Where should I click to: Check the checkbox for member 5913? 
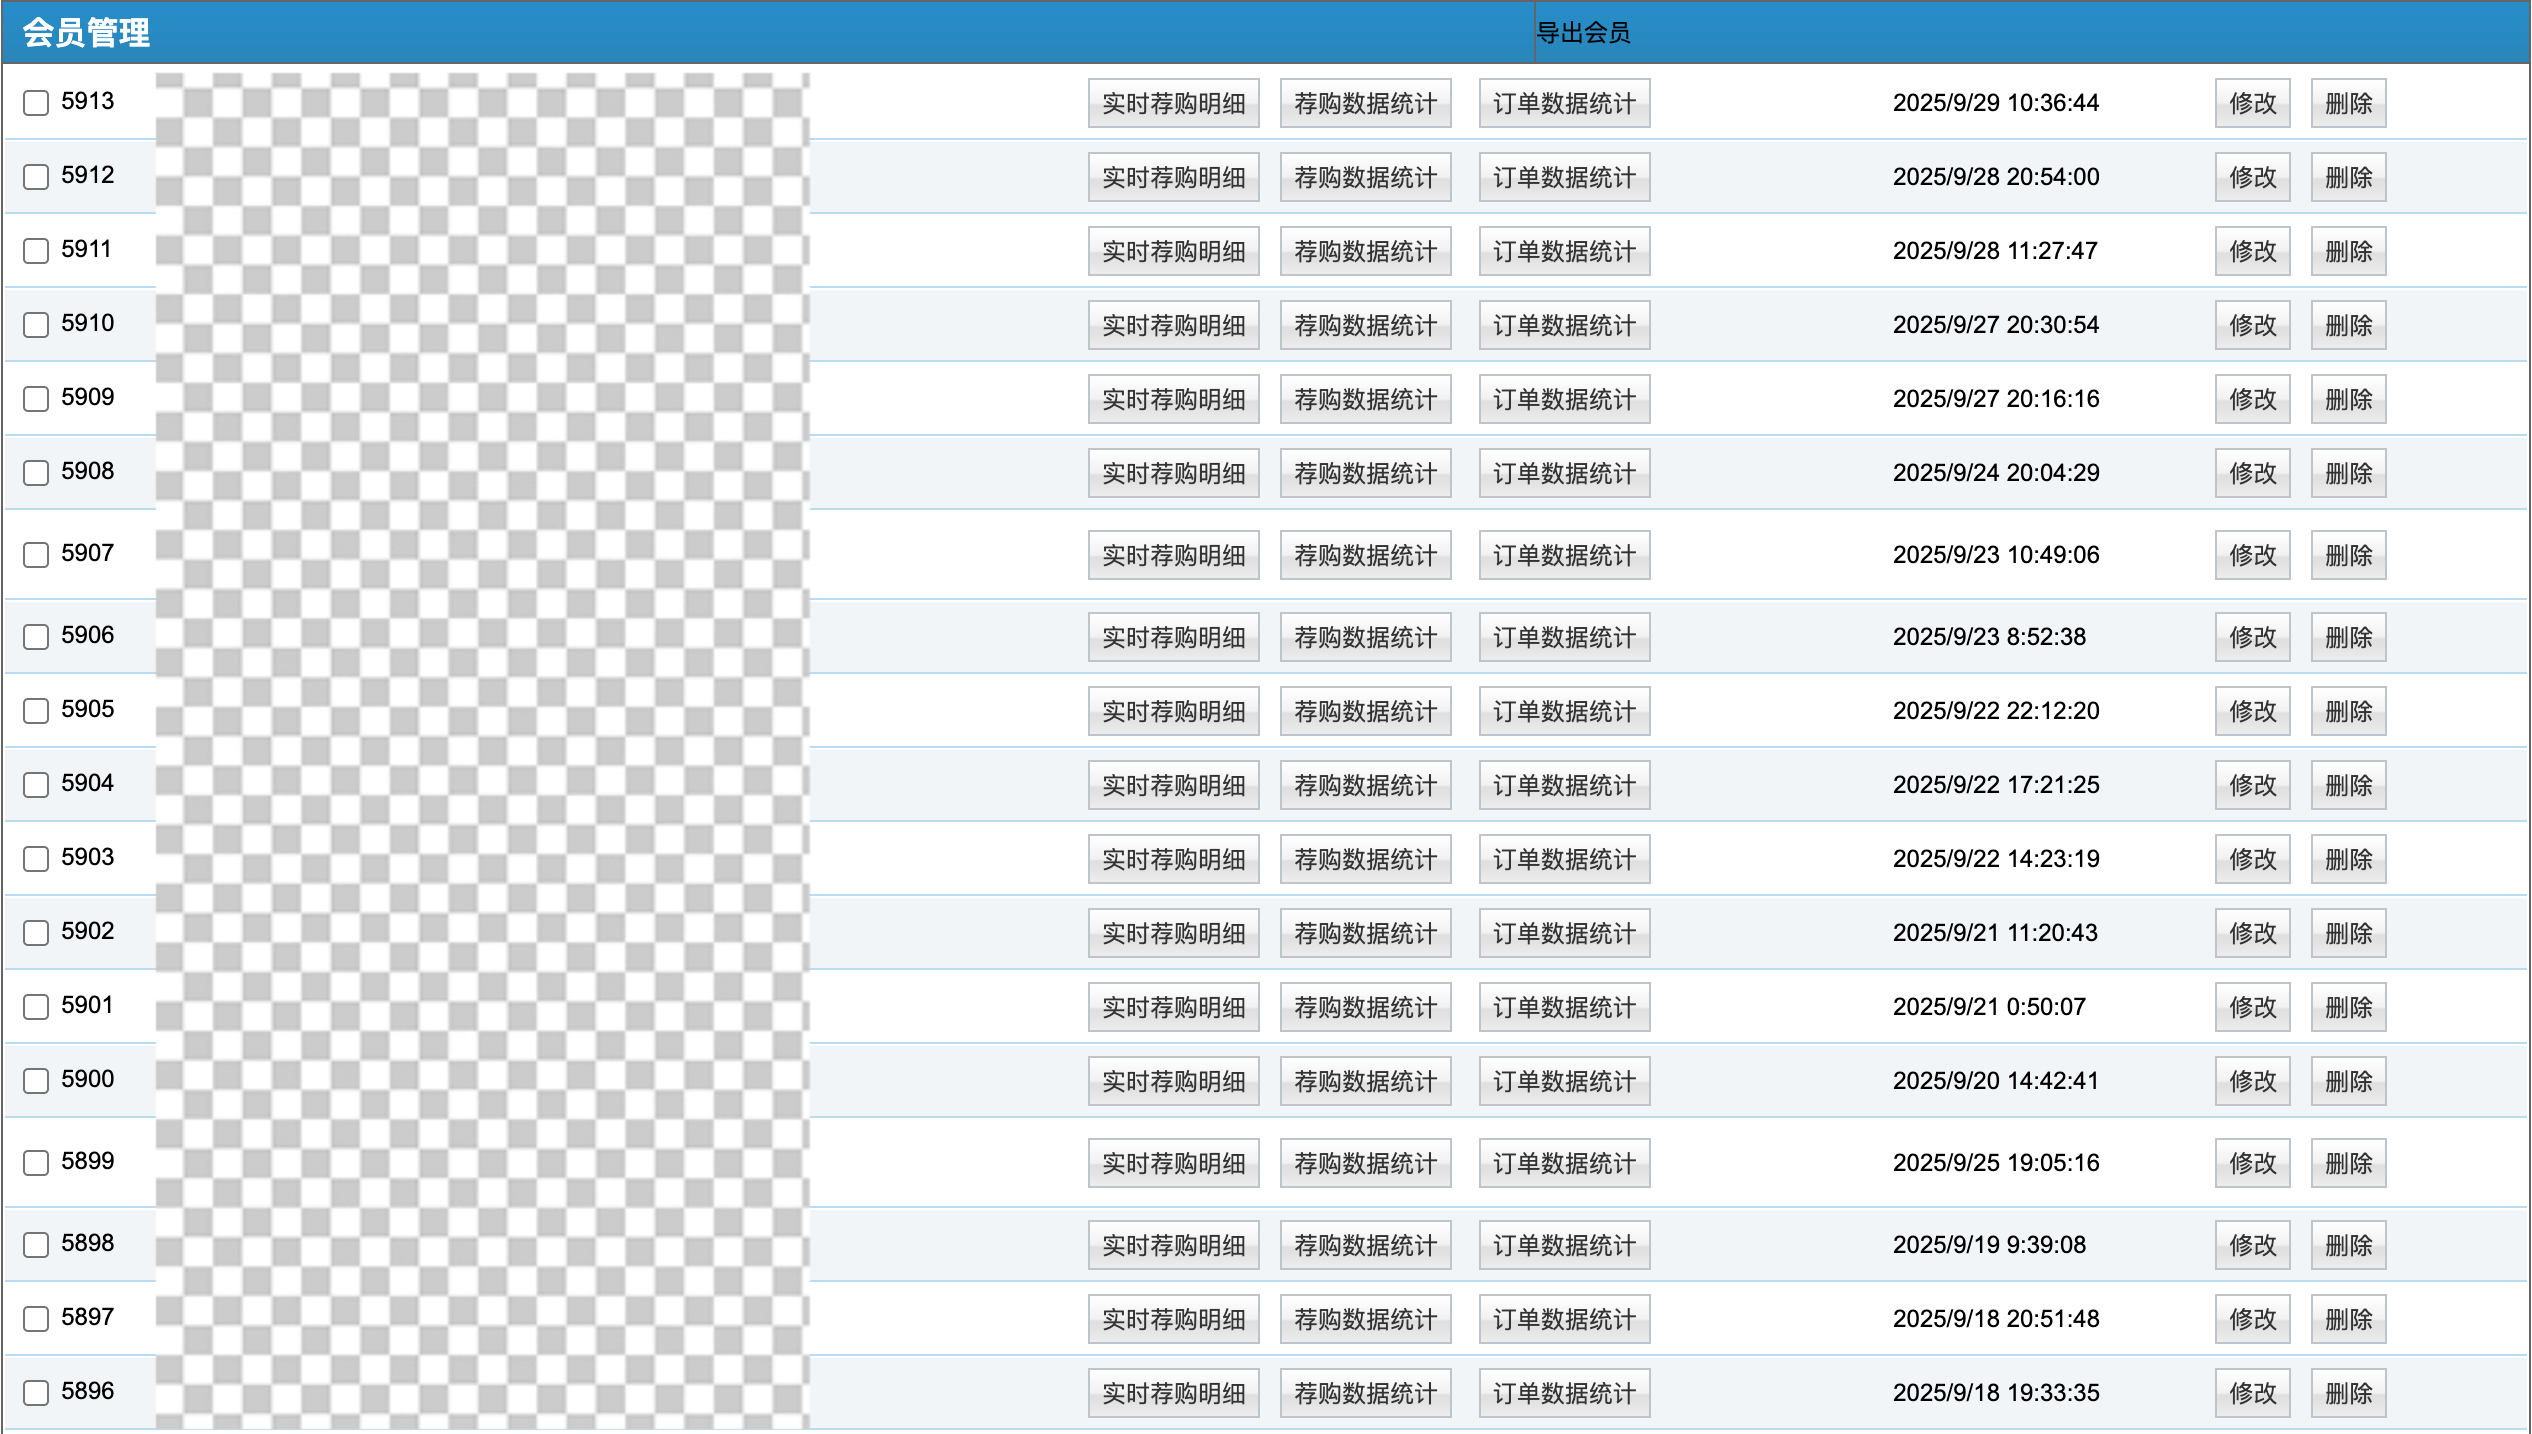(36, 103)
